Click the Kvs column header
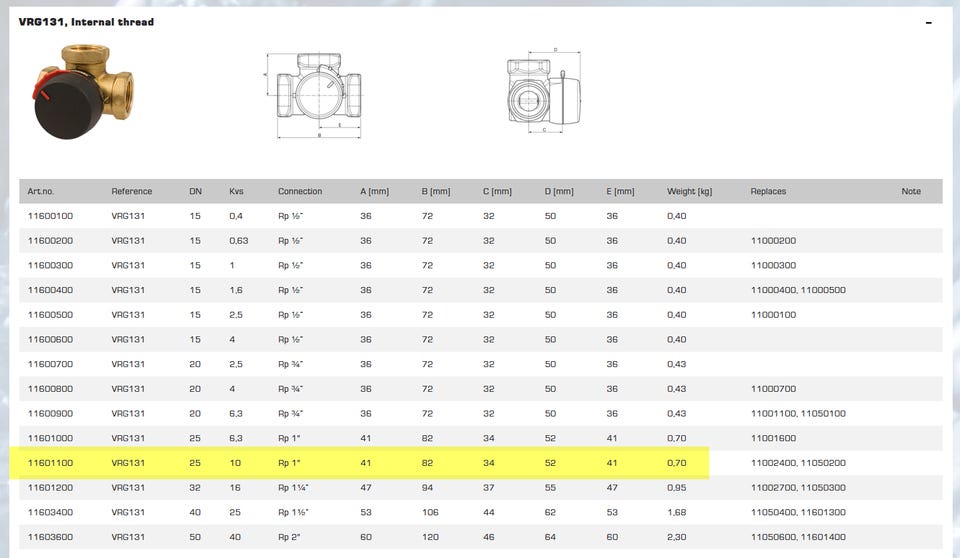The image size is (960, 558). [x=236, y=191]
